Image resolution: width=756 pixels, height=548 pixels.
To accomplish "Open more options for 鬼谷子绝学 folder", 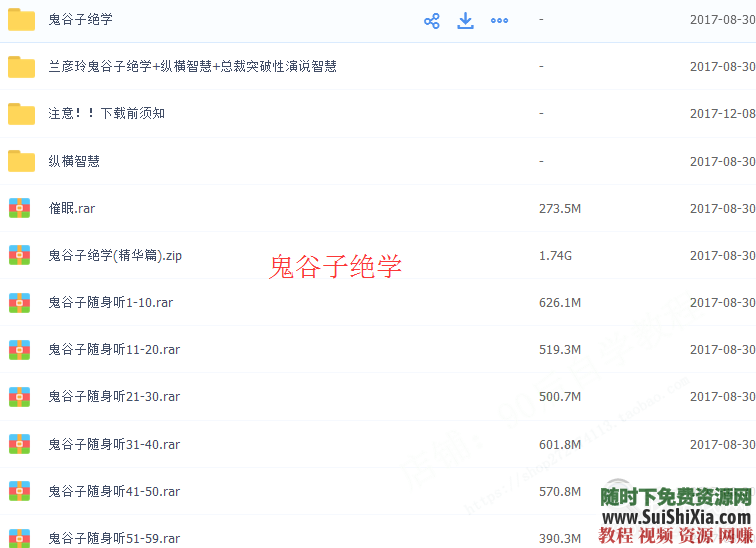I will 499,21.
